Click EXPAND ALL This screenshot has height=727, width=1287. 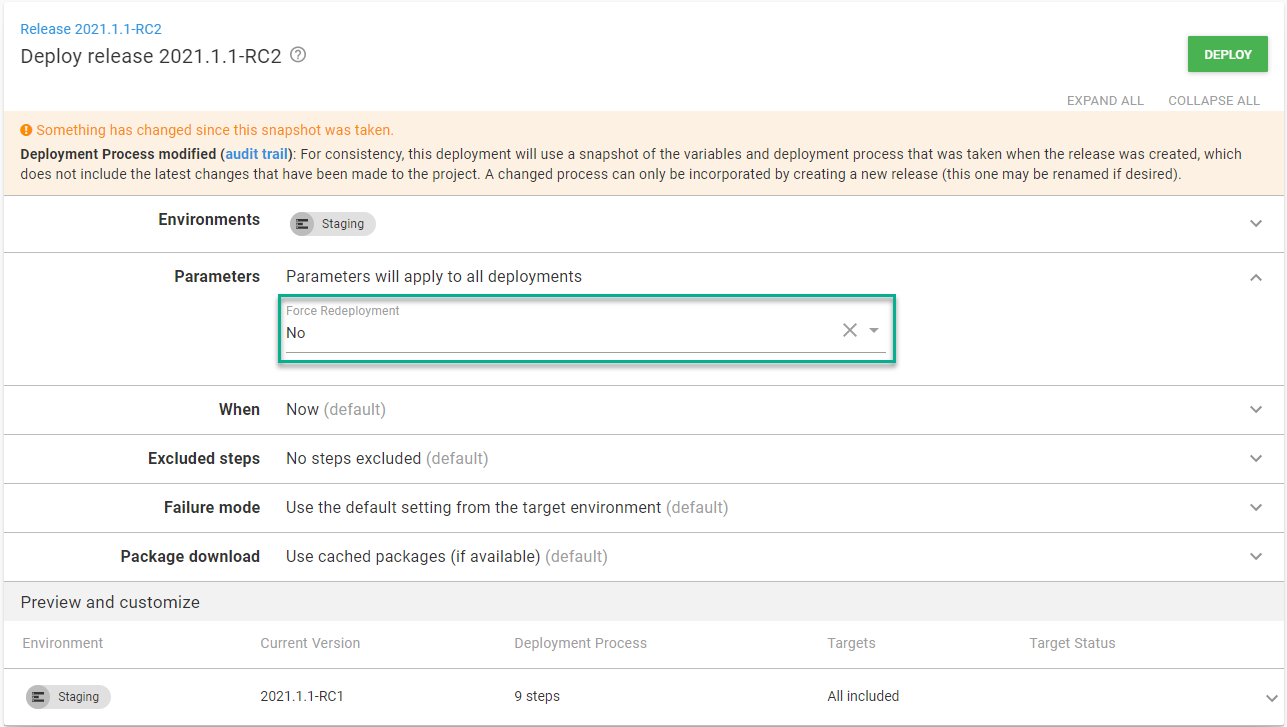(1105, 100)
